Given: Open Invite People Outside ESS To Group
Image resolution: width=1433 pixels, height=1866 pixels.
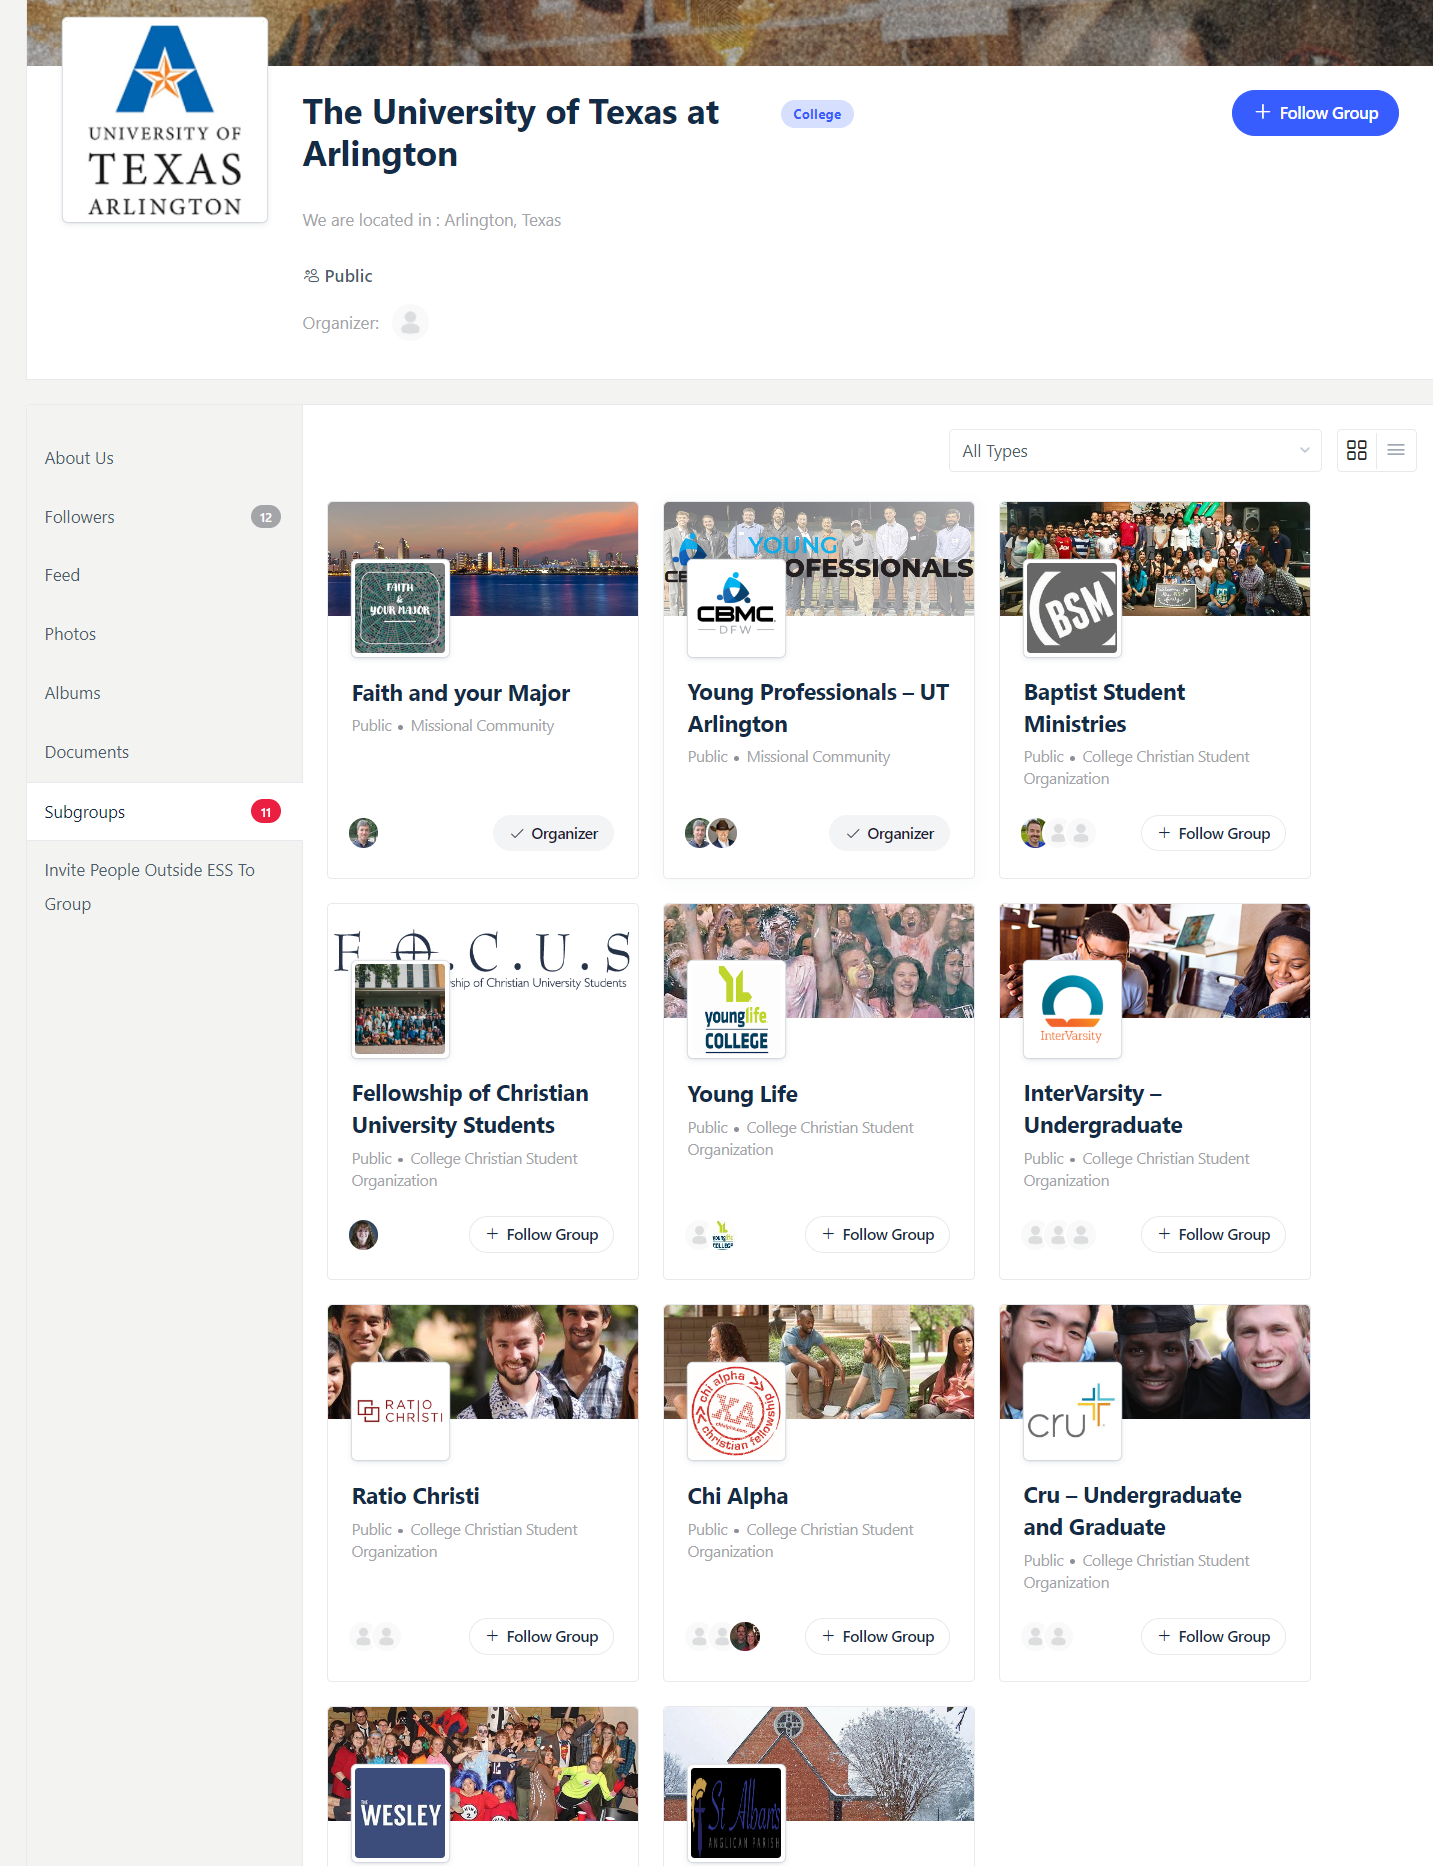Looking at the screenshot, I should click(149, 887).
